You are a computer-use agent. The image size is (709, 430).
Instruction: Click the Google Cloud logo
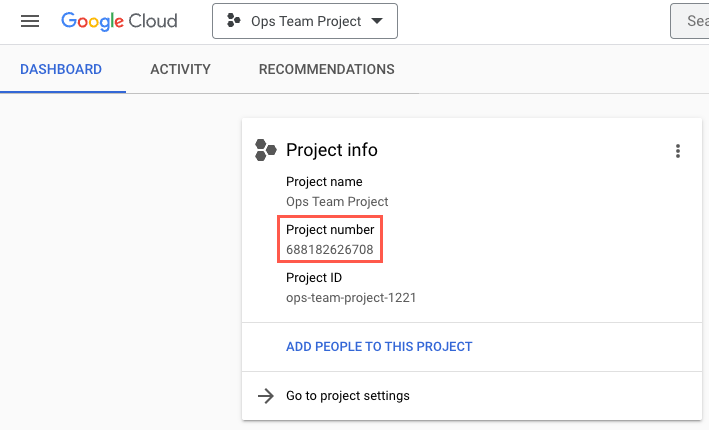point(119,21)
